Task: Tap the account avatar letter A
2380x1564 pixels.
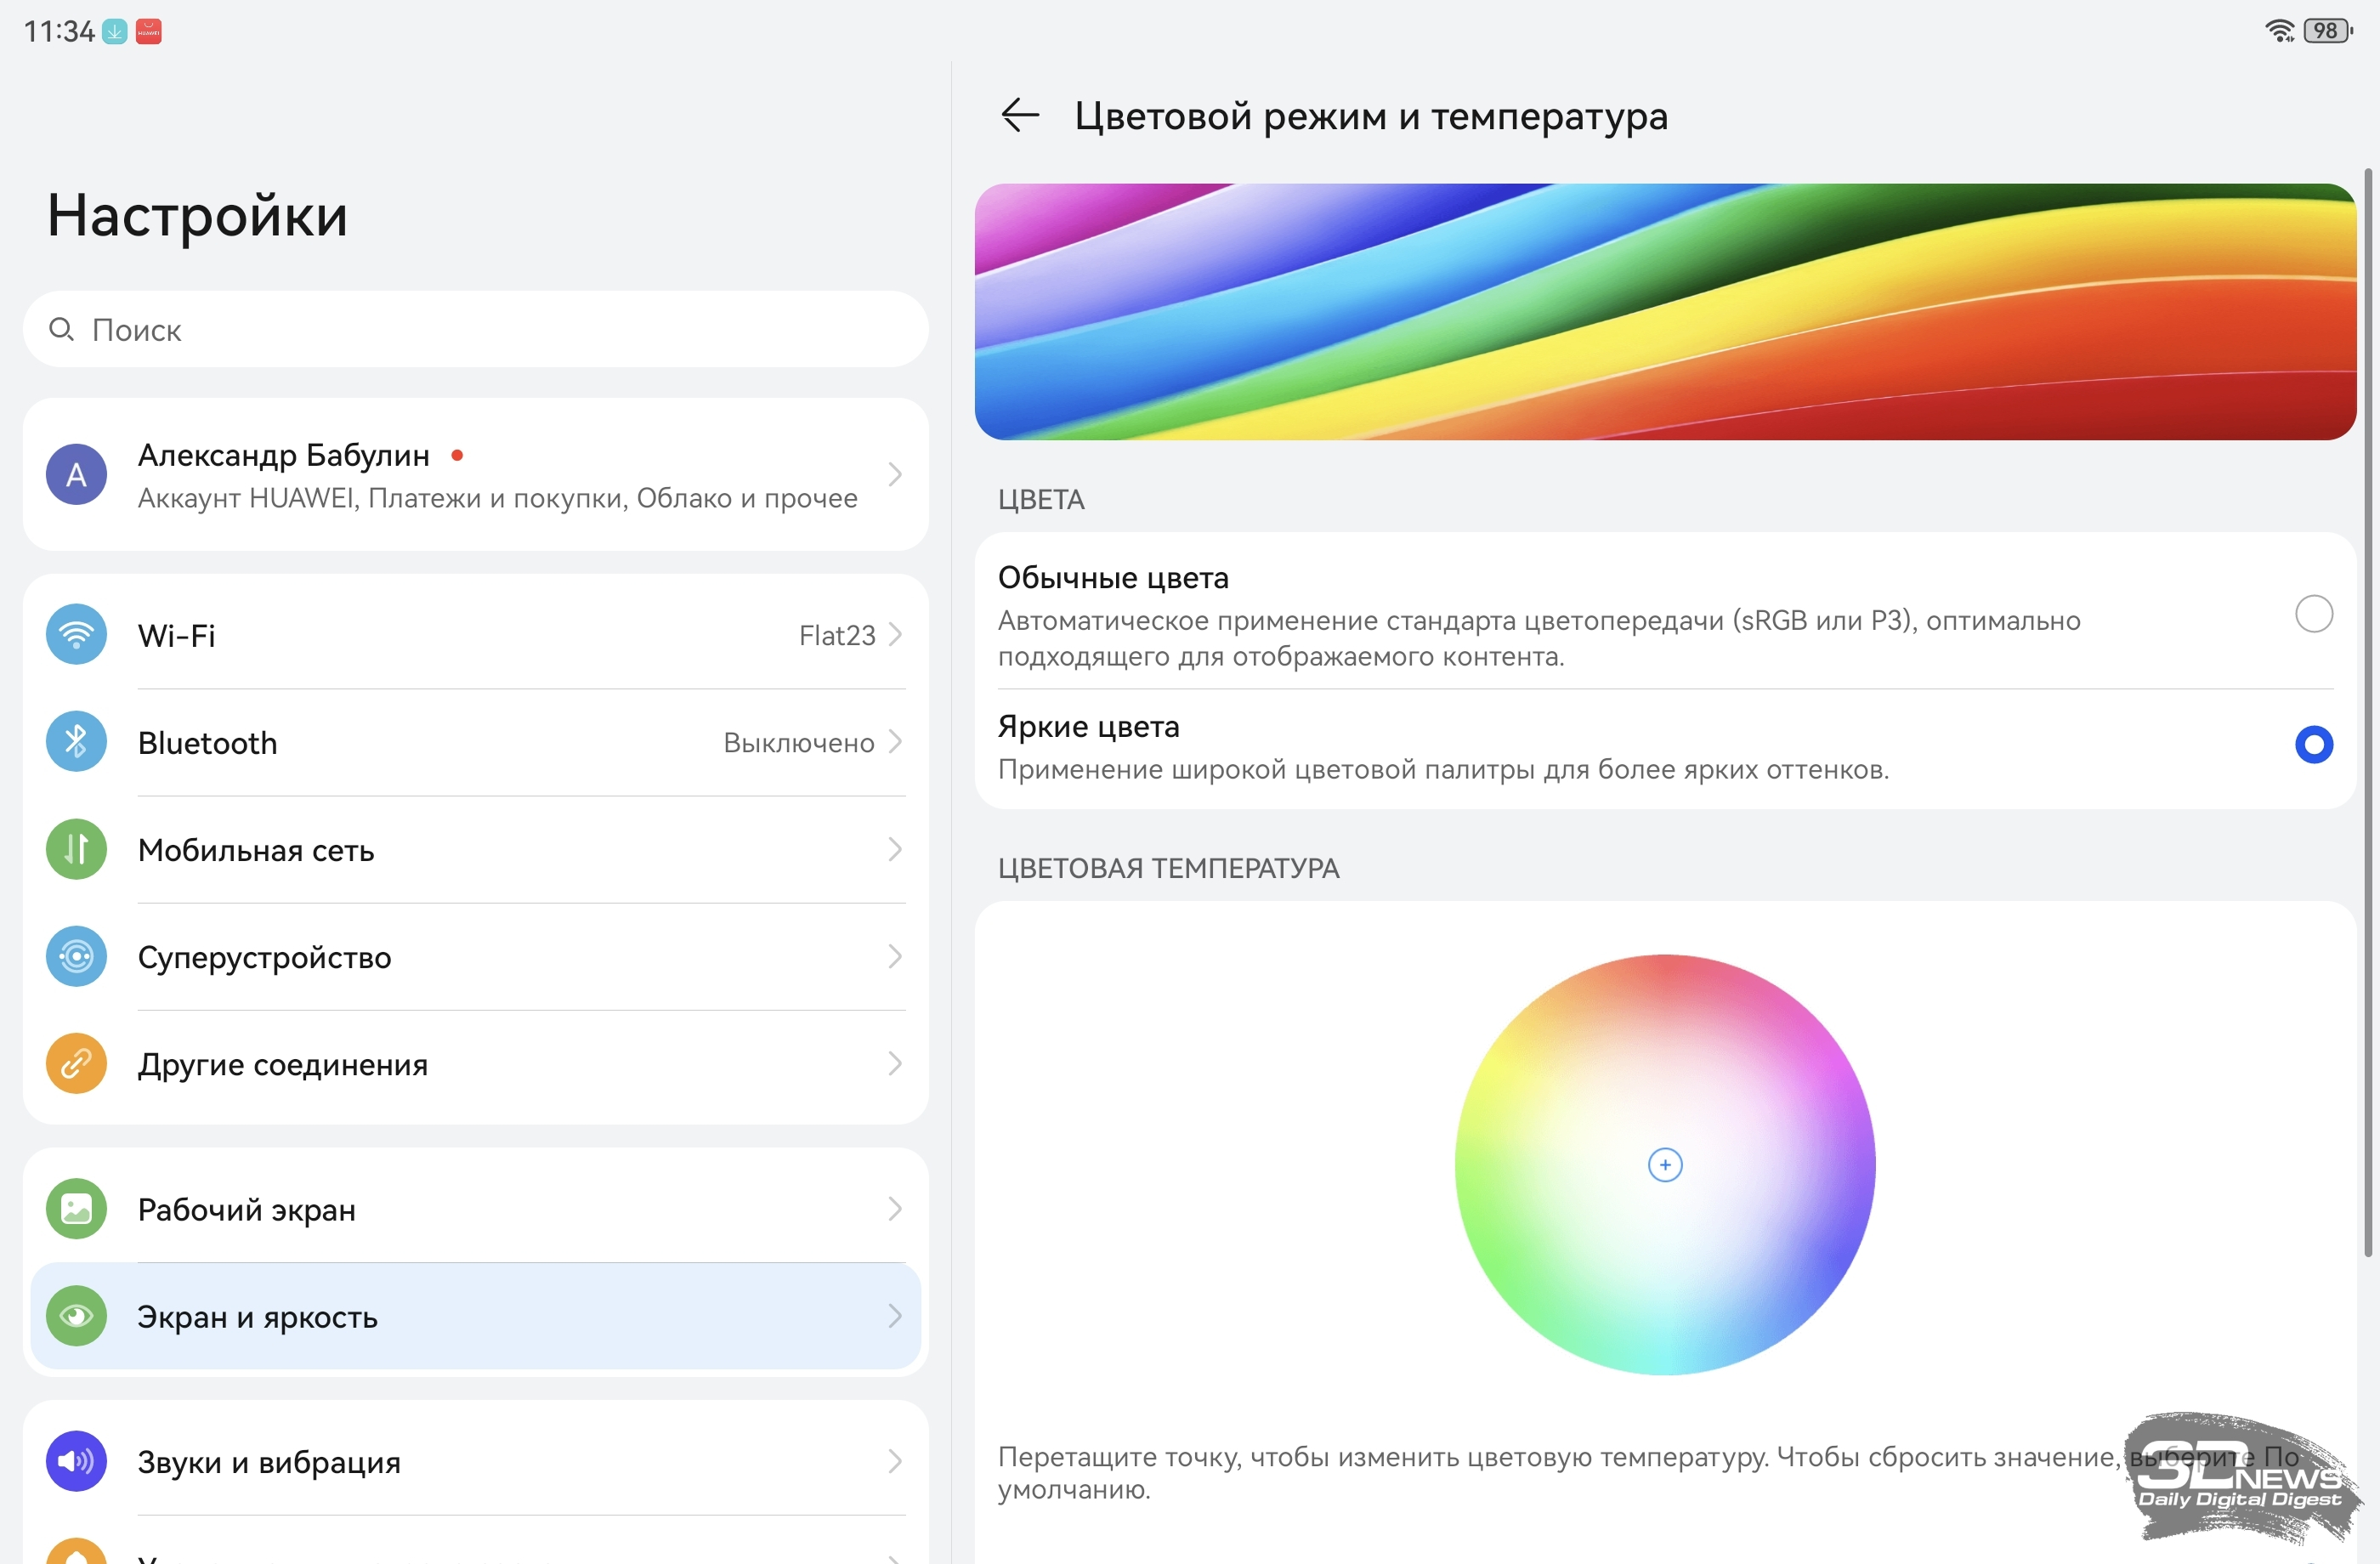Action: tap(76, 474)
